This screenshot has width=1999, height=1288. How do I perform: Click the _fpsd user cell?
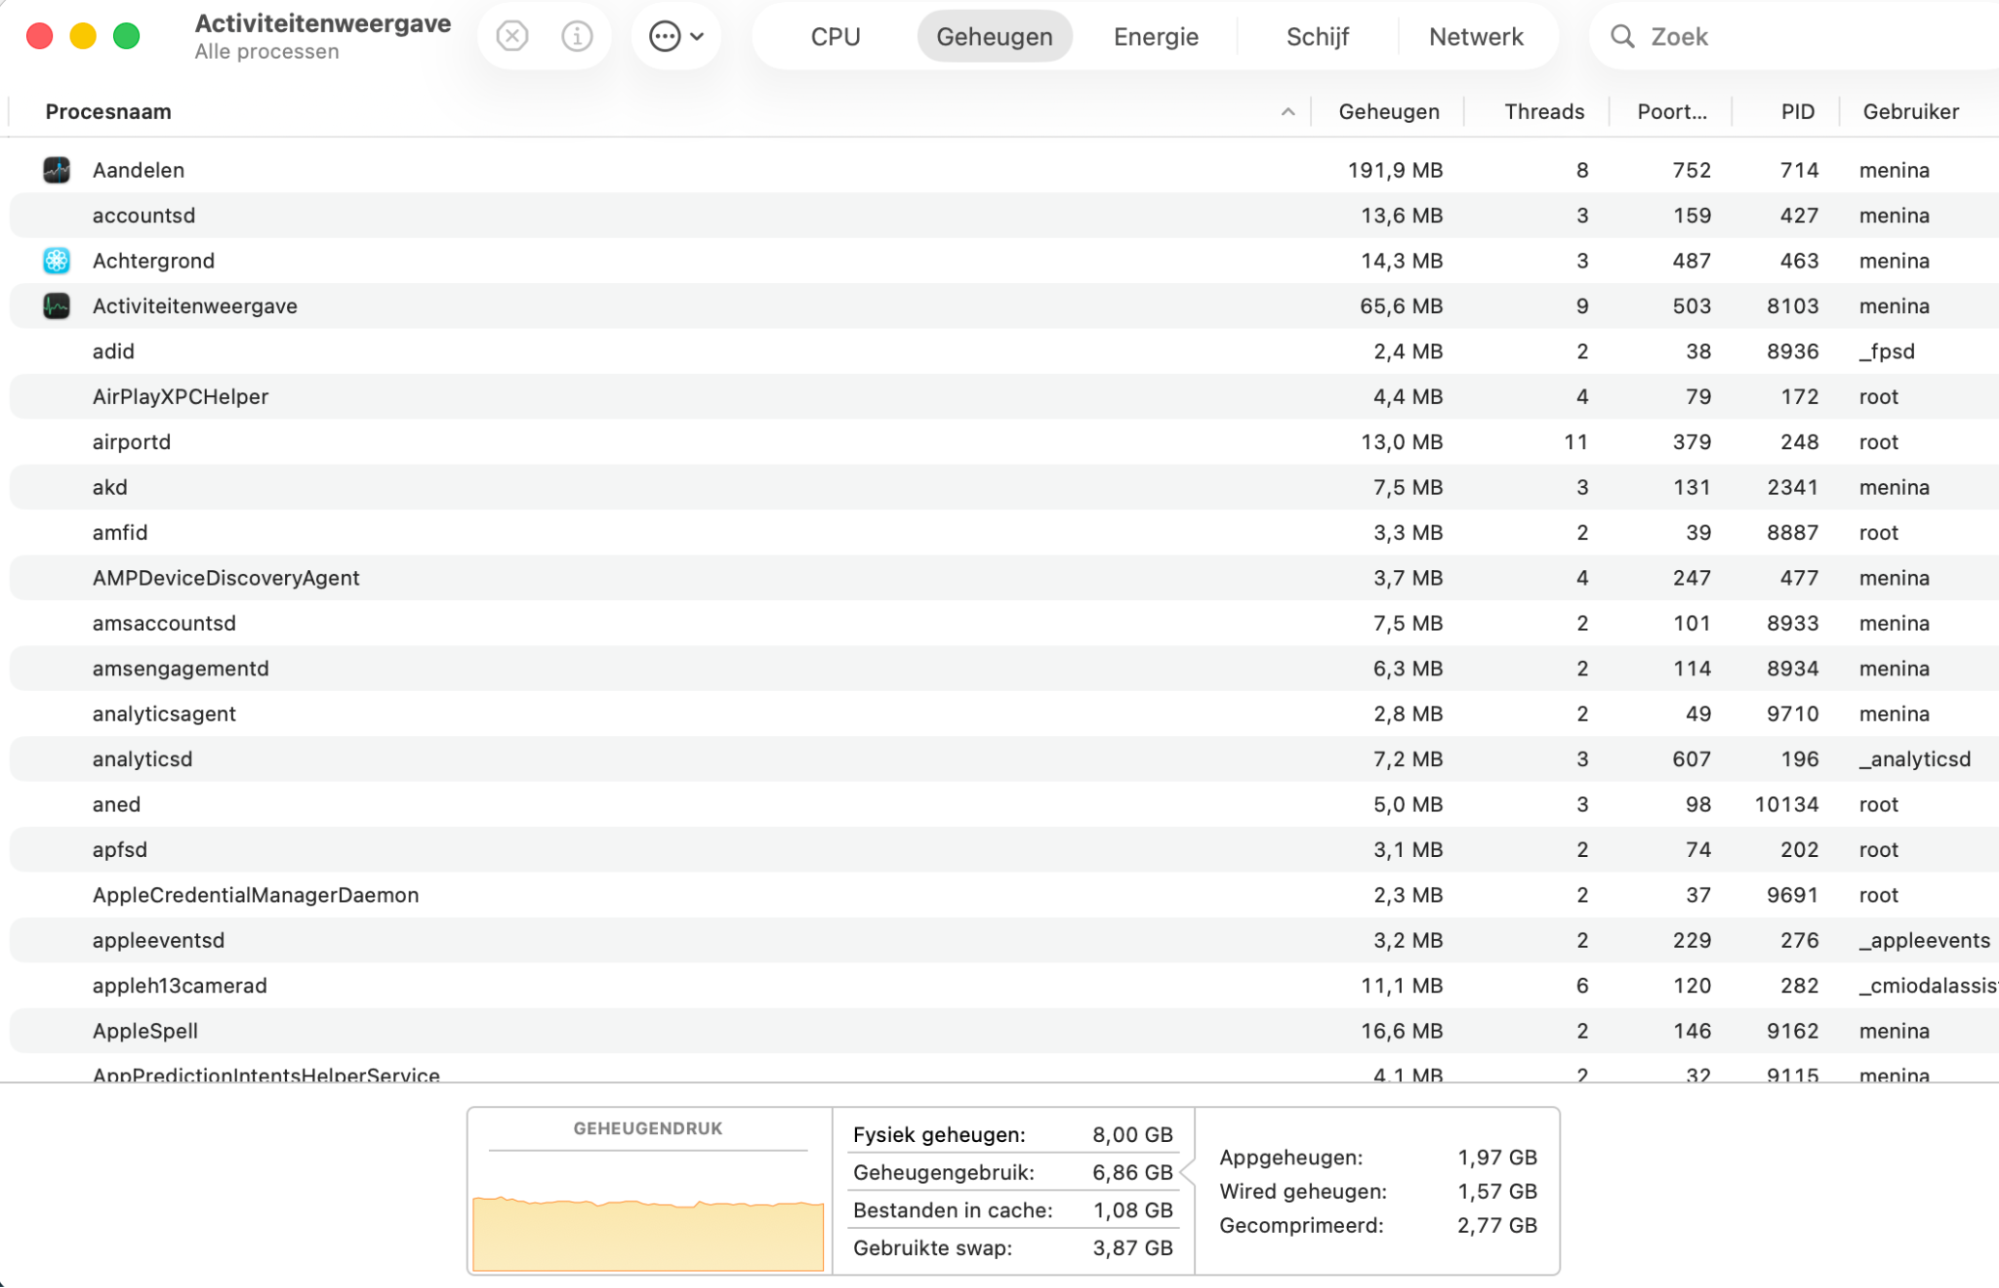[x=1887, y=352]
